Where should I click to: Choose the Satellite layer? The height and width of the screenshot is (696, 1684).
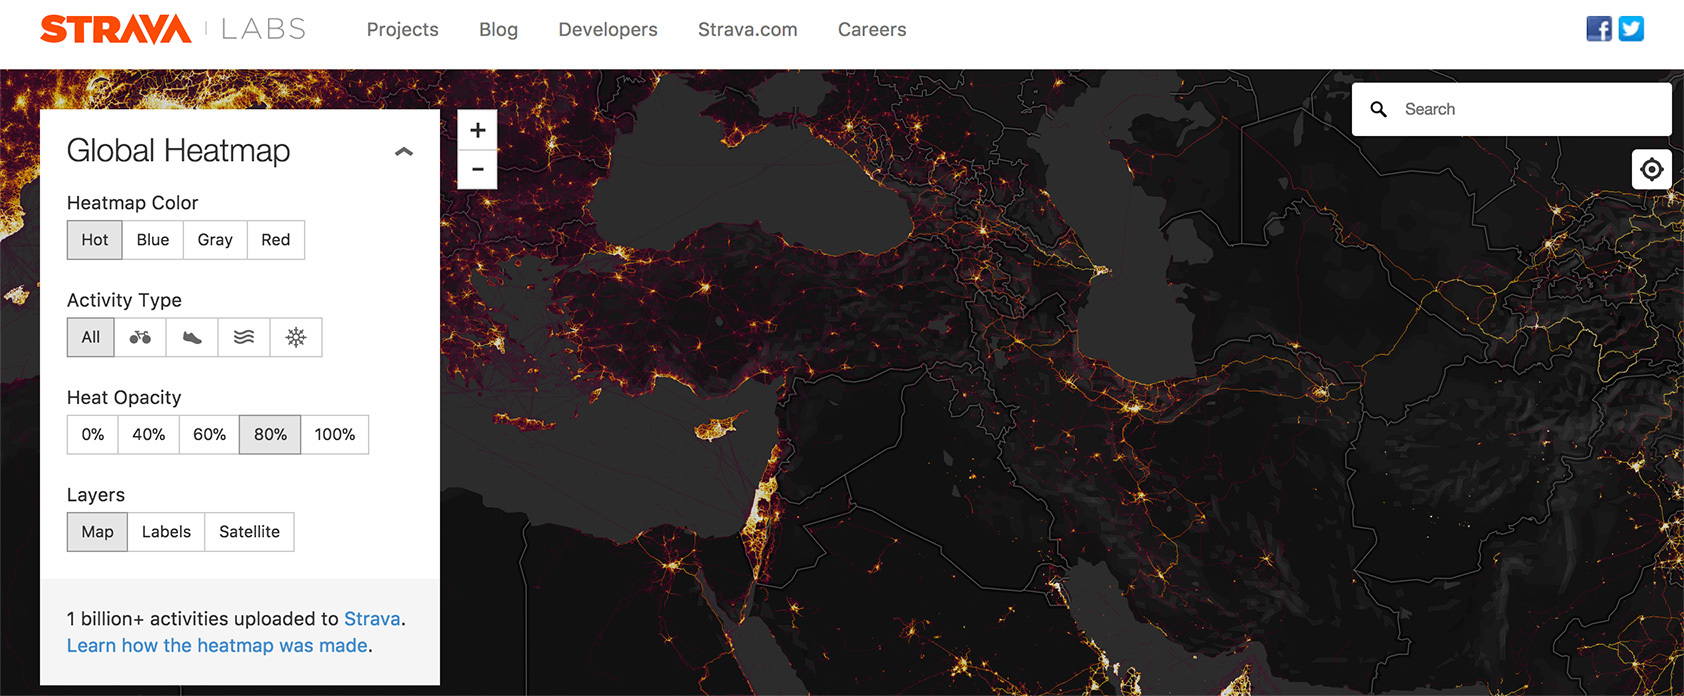[250, 532]
